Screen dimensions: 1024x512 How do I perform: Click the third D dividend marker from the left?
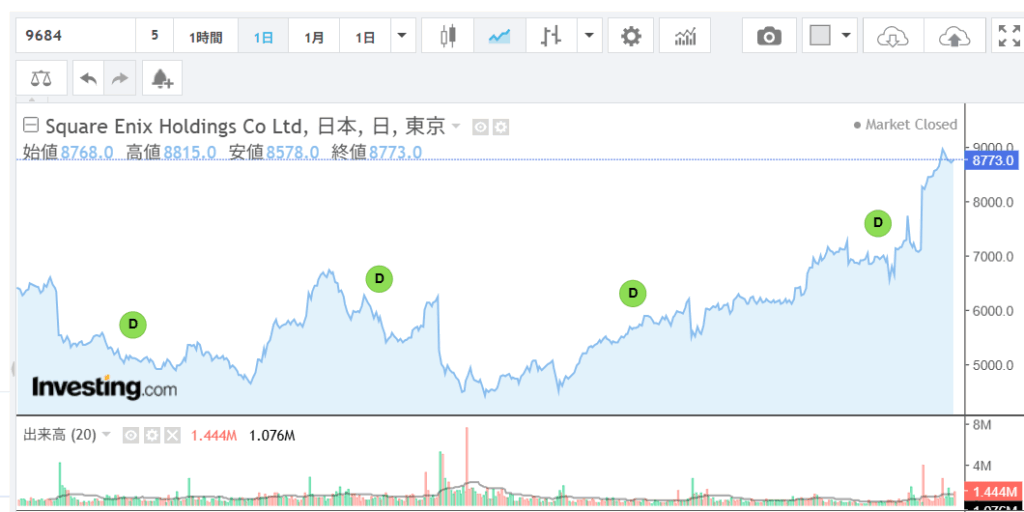point(632,293)
